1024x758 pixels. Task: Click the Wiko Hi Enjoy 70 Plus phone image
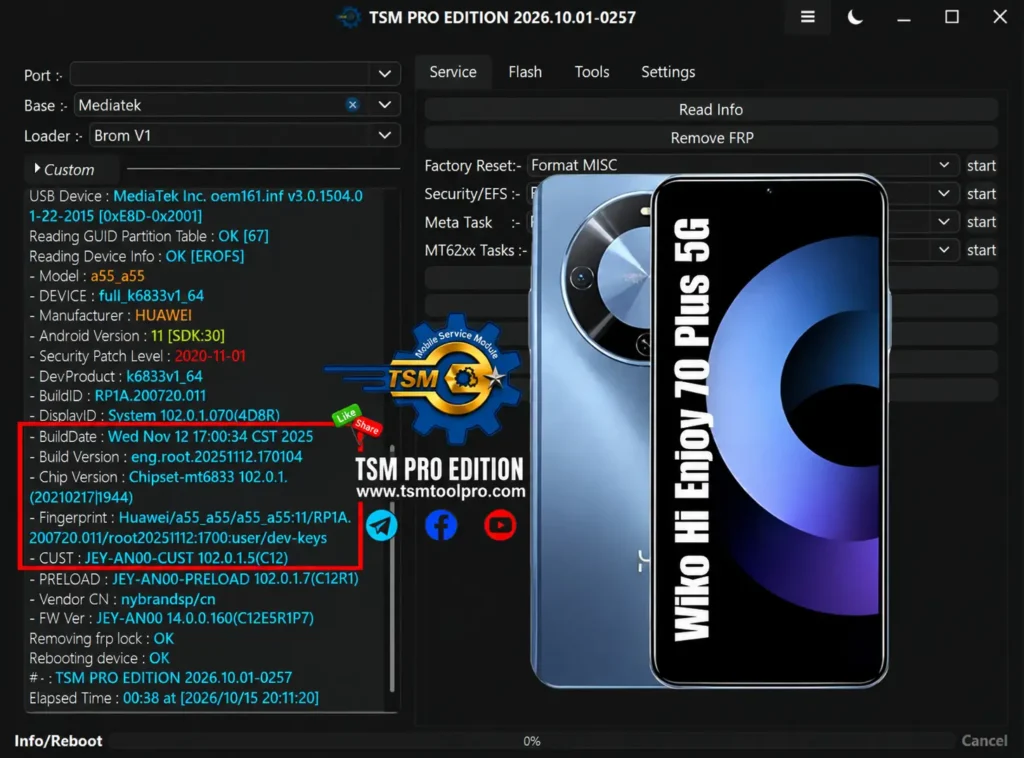point(709,431)
